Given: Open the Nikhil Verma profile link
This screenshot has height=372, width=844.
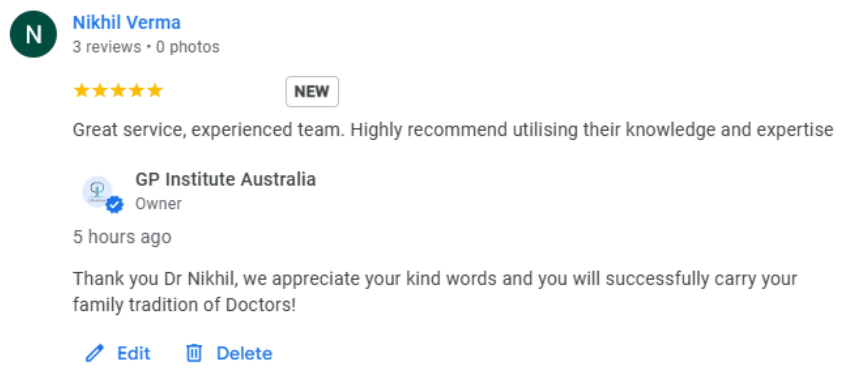Looking at the screenshot, I should click(127, 23).
